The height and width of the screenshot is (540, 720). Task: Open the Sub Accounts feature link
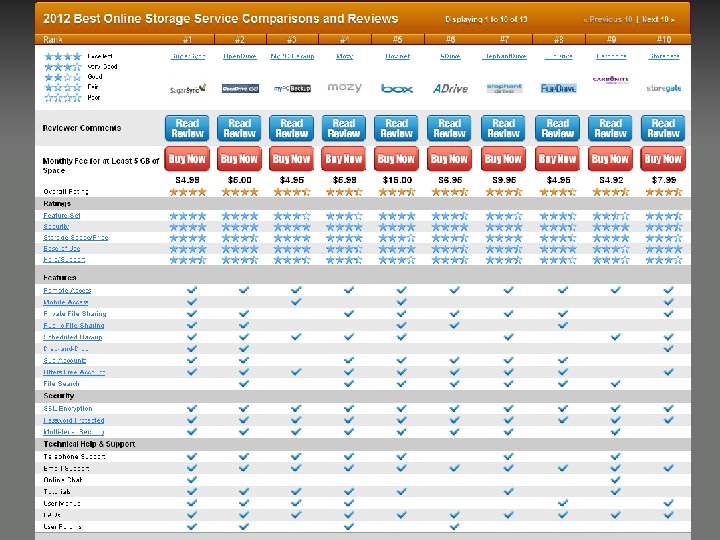coord(65,360)
